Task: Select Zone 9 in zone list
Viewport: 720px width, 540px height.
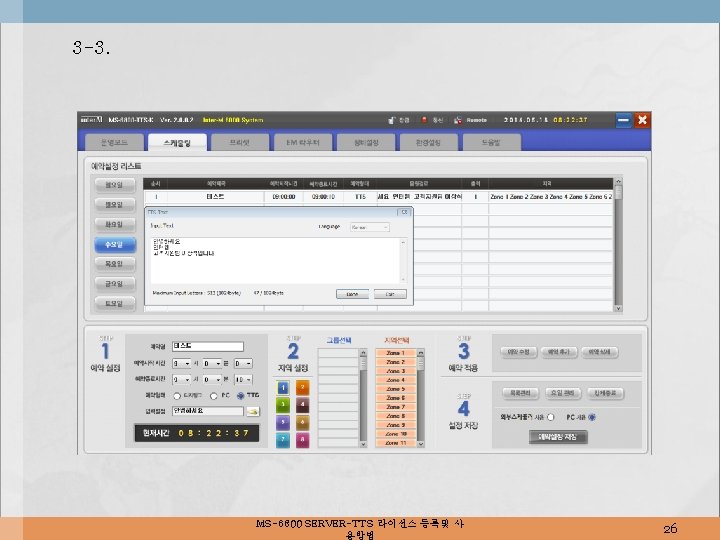Action: [396, 425]
